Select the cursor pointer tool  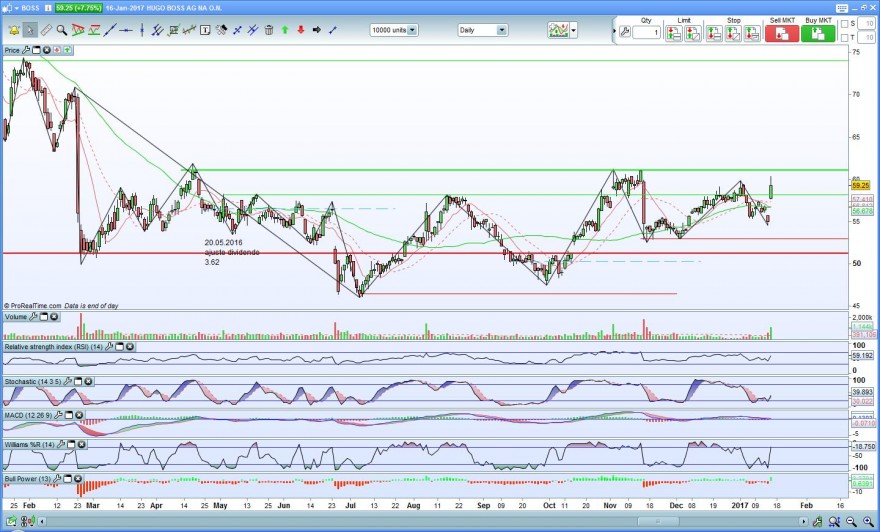(x=30, y=30)
